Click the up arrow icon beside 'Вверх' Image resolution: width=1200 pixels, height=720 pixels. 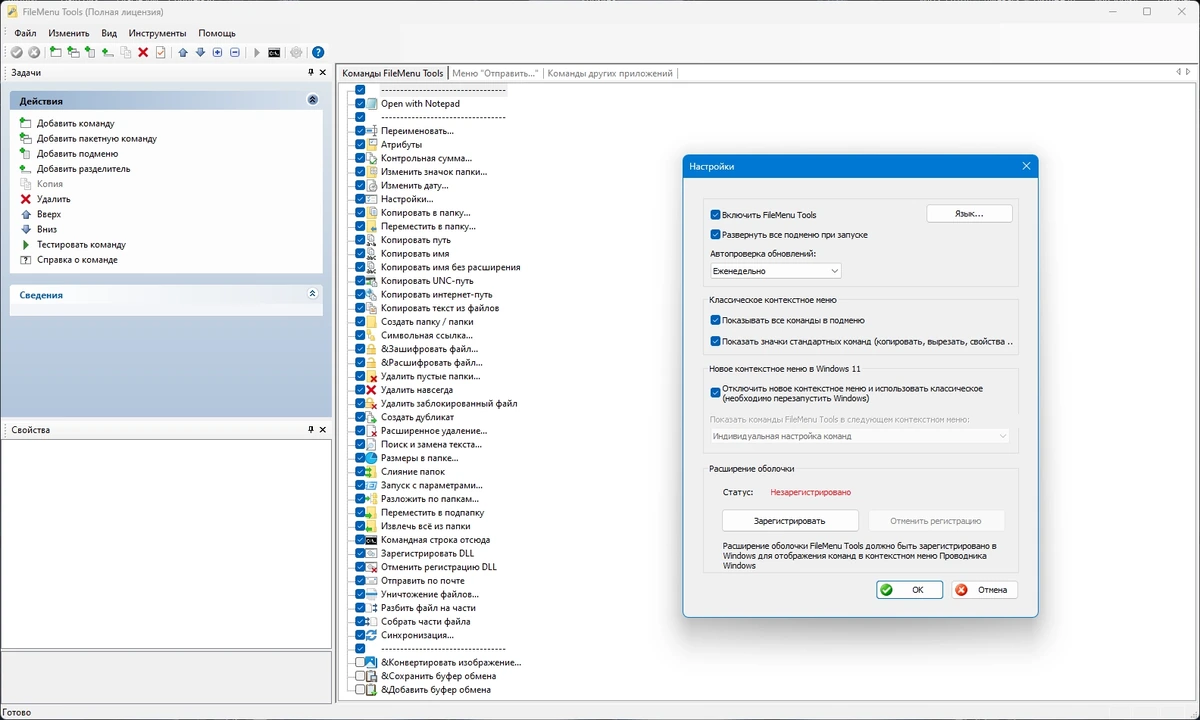(x=26, y=214)
